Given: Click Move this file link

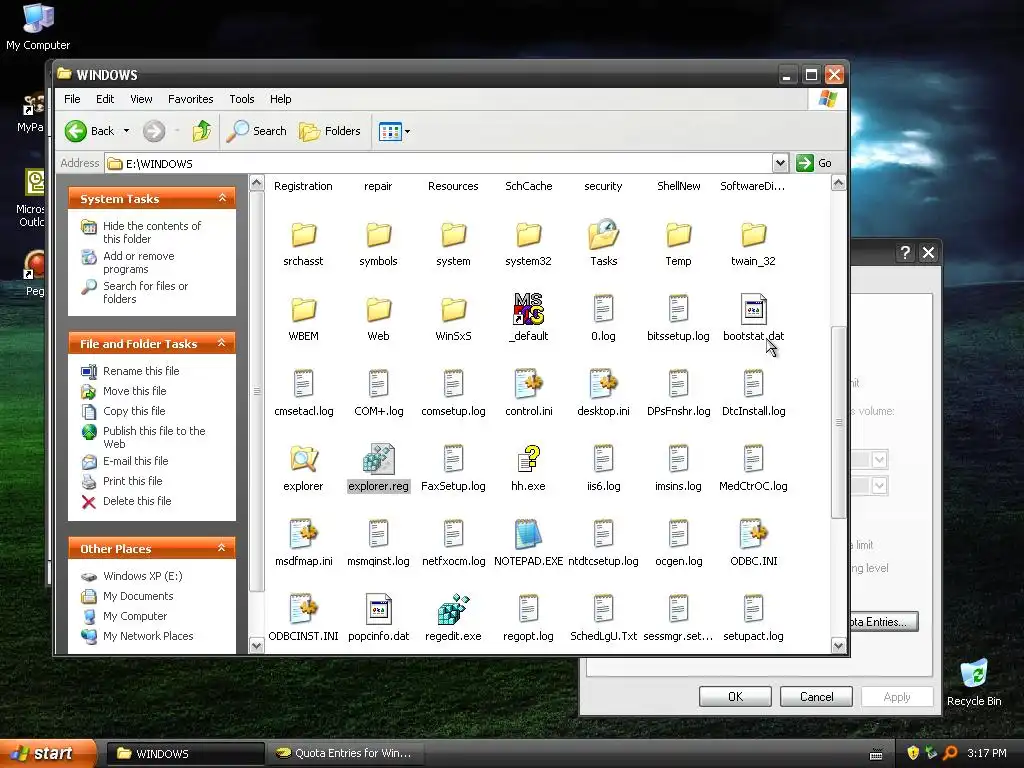Looking at the screenshot, I should pos(135,391).
